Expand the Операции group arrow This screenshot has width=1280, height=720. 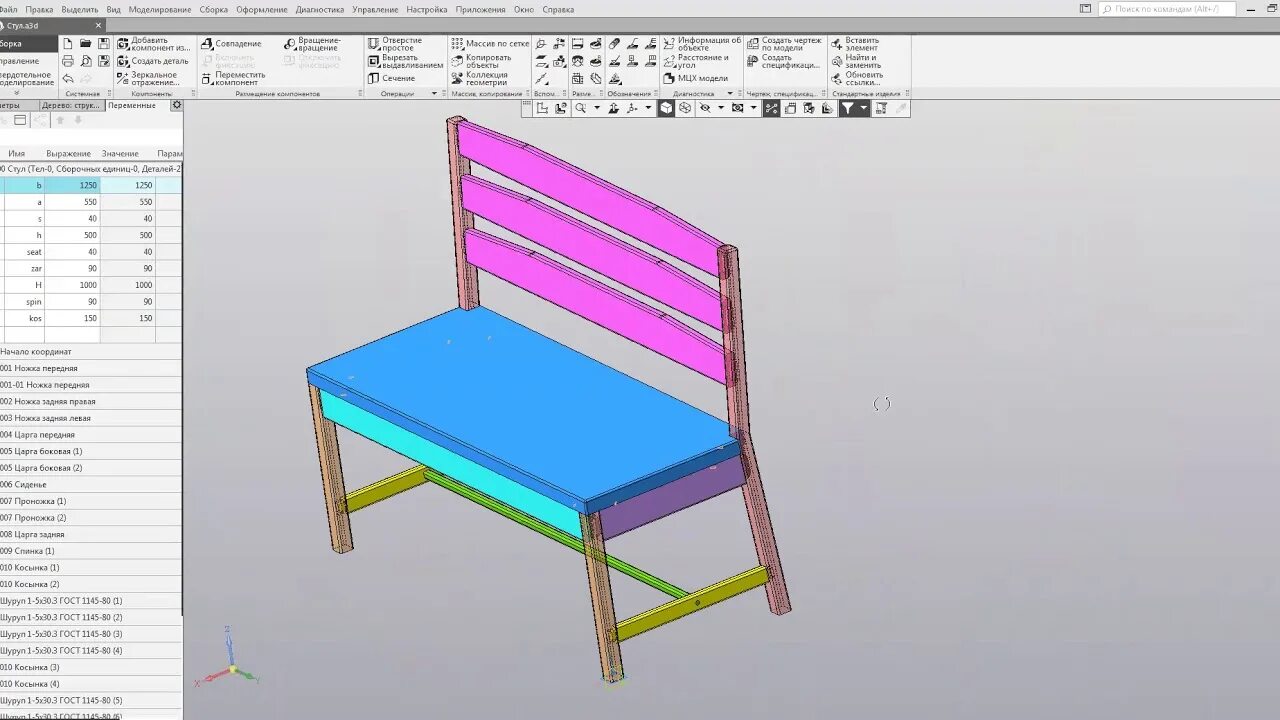[x=434, y=94]
